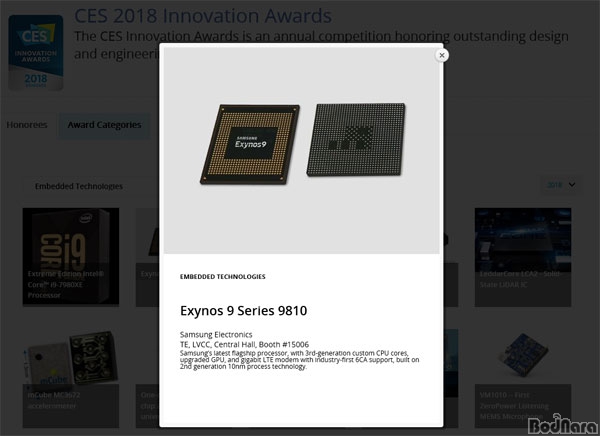Open the Award Categories tab
600x436 pixels.
(x=104, y=125)
